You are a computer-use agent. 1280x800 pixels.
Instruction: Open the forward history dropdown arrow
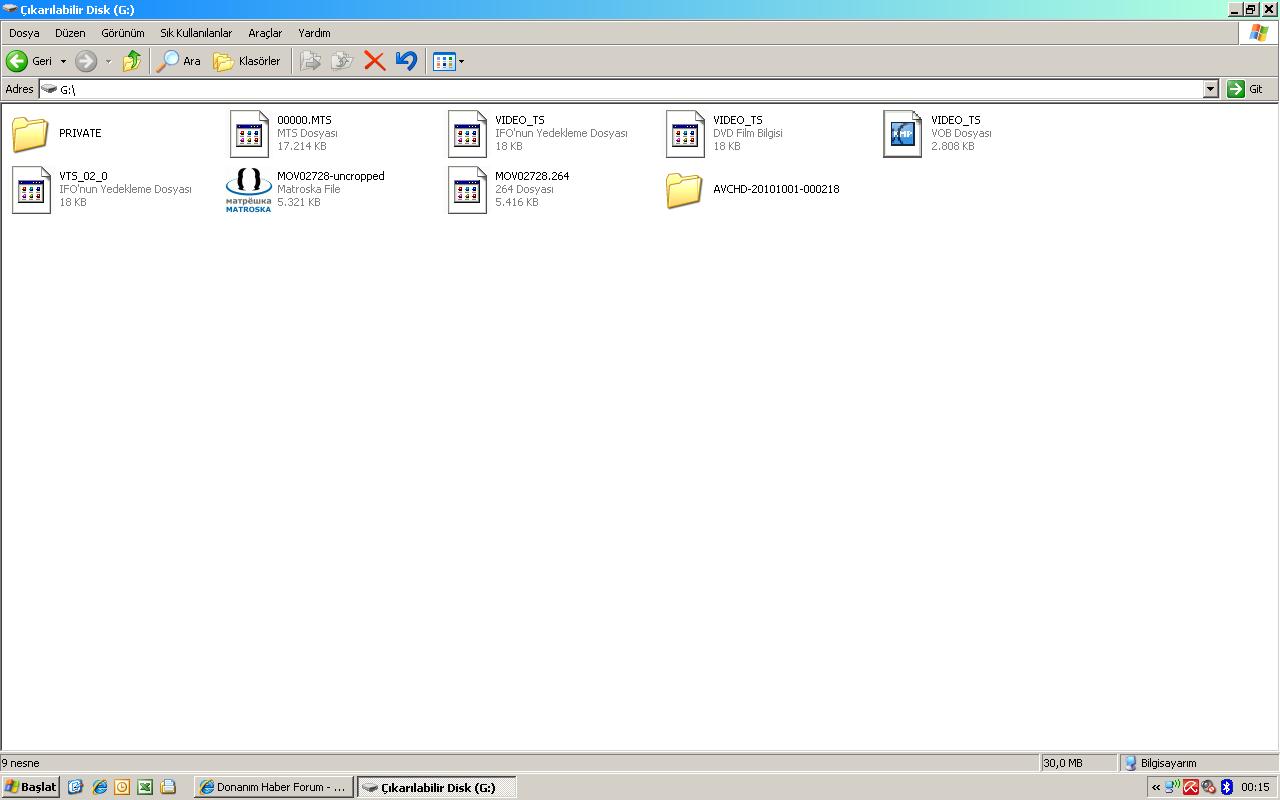coord(108,61)
